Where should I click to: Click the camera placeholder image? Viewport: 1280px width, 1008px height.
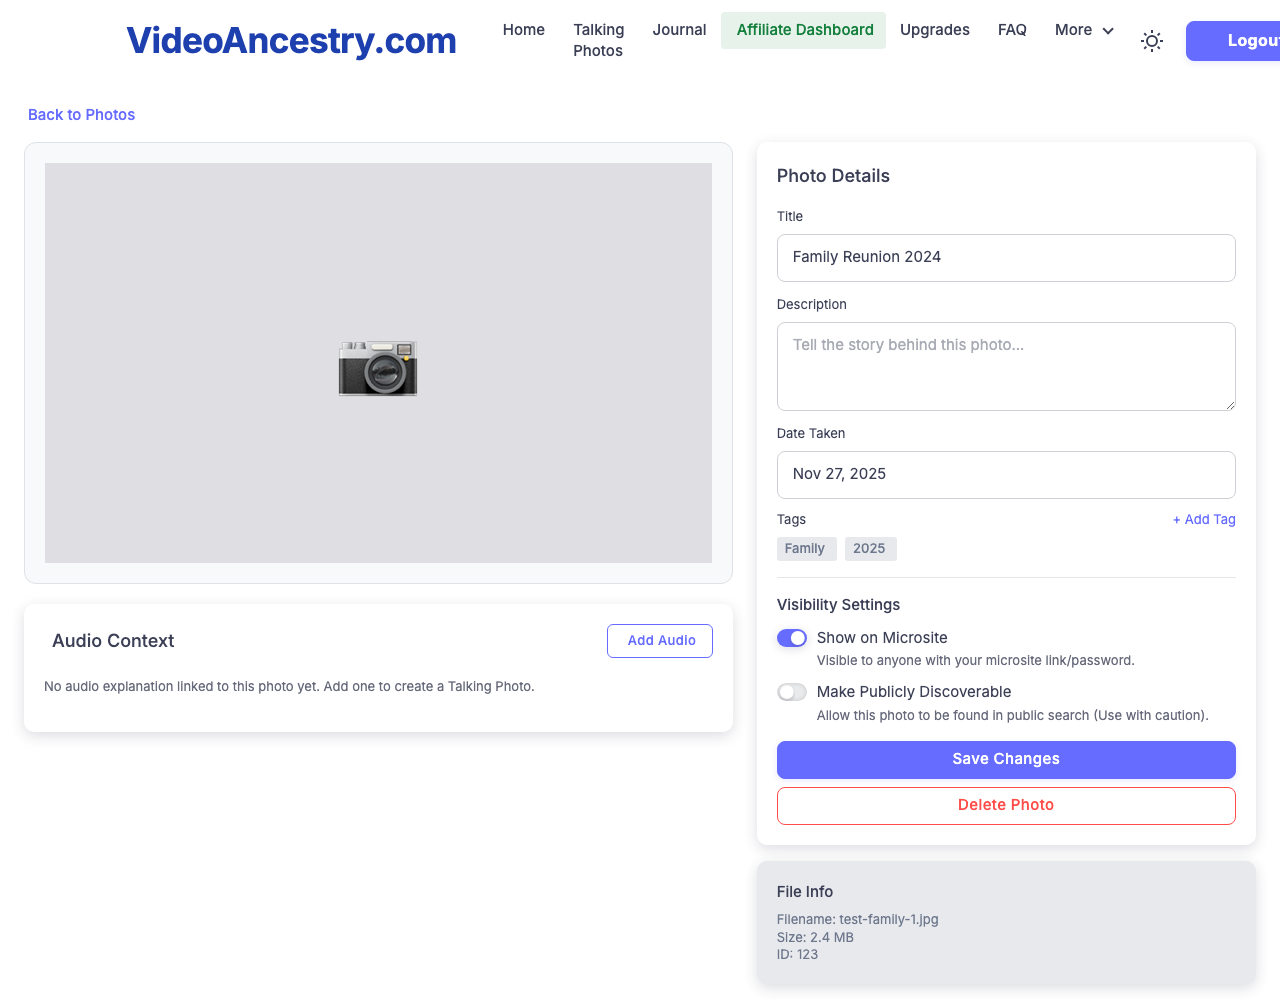(x=378, y=367)
